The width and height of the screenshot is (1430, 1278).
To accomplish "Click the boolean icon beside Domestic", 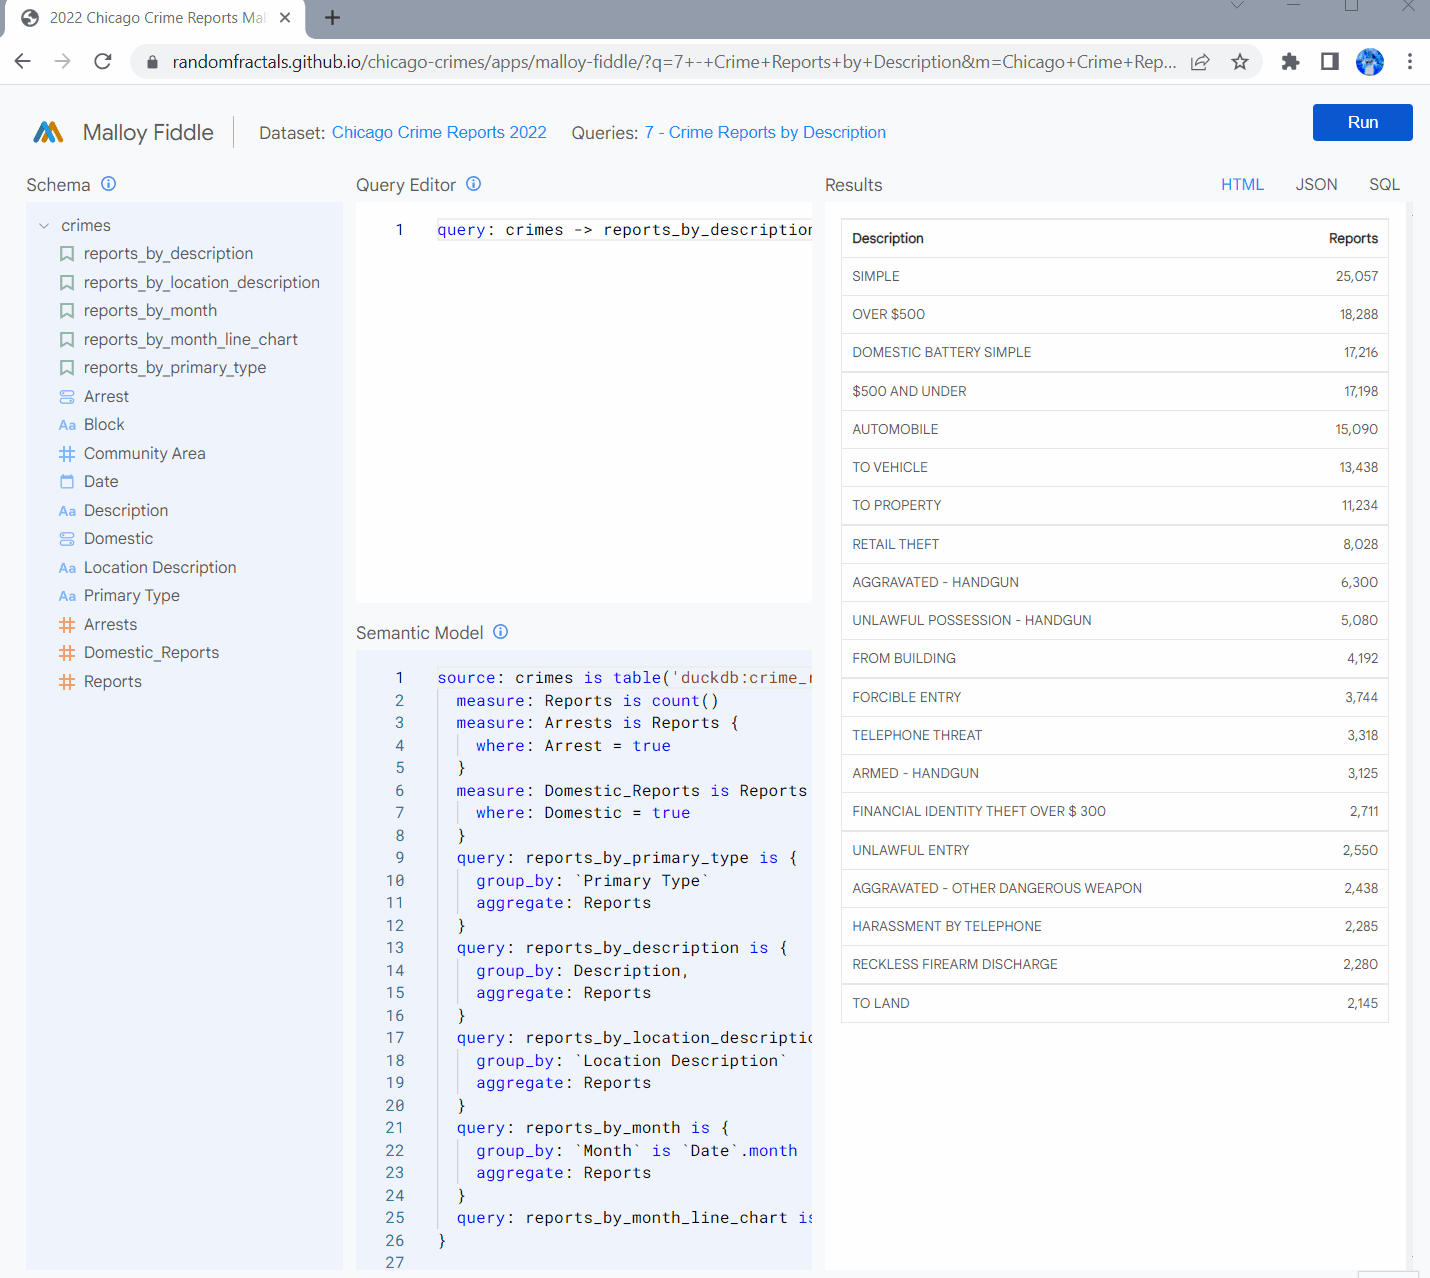I will pos(67,539).
